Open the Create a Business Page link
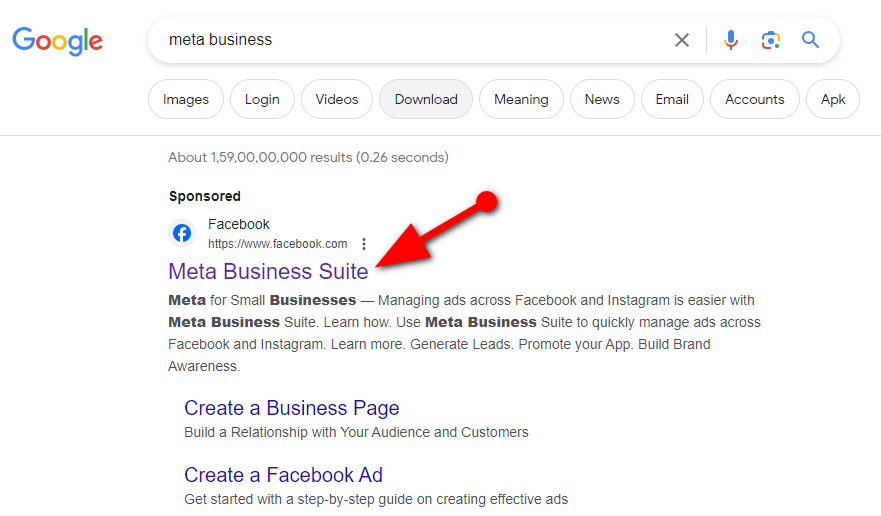 click(292, 408)
